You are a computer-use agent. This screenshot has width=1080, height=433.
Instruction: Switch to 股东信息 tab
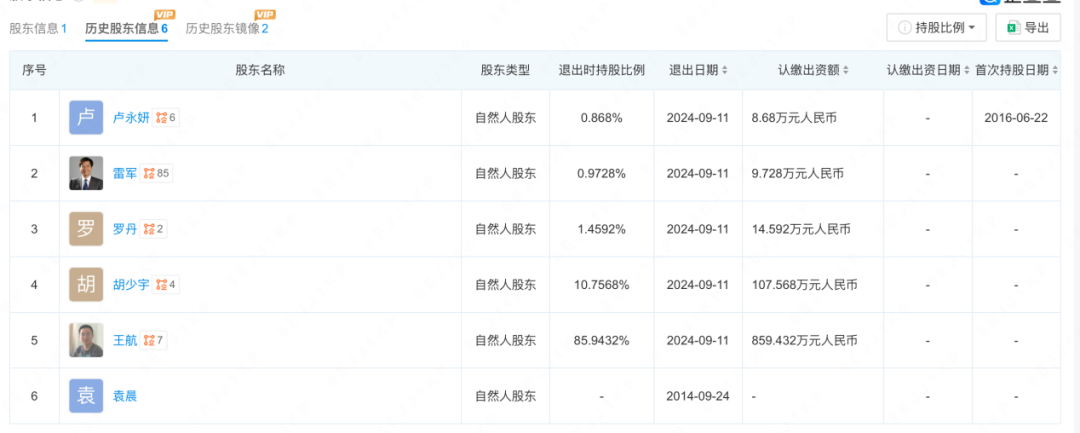tap(38, 29)
